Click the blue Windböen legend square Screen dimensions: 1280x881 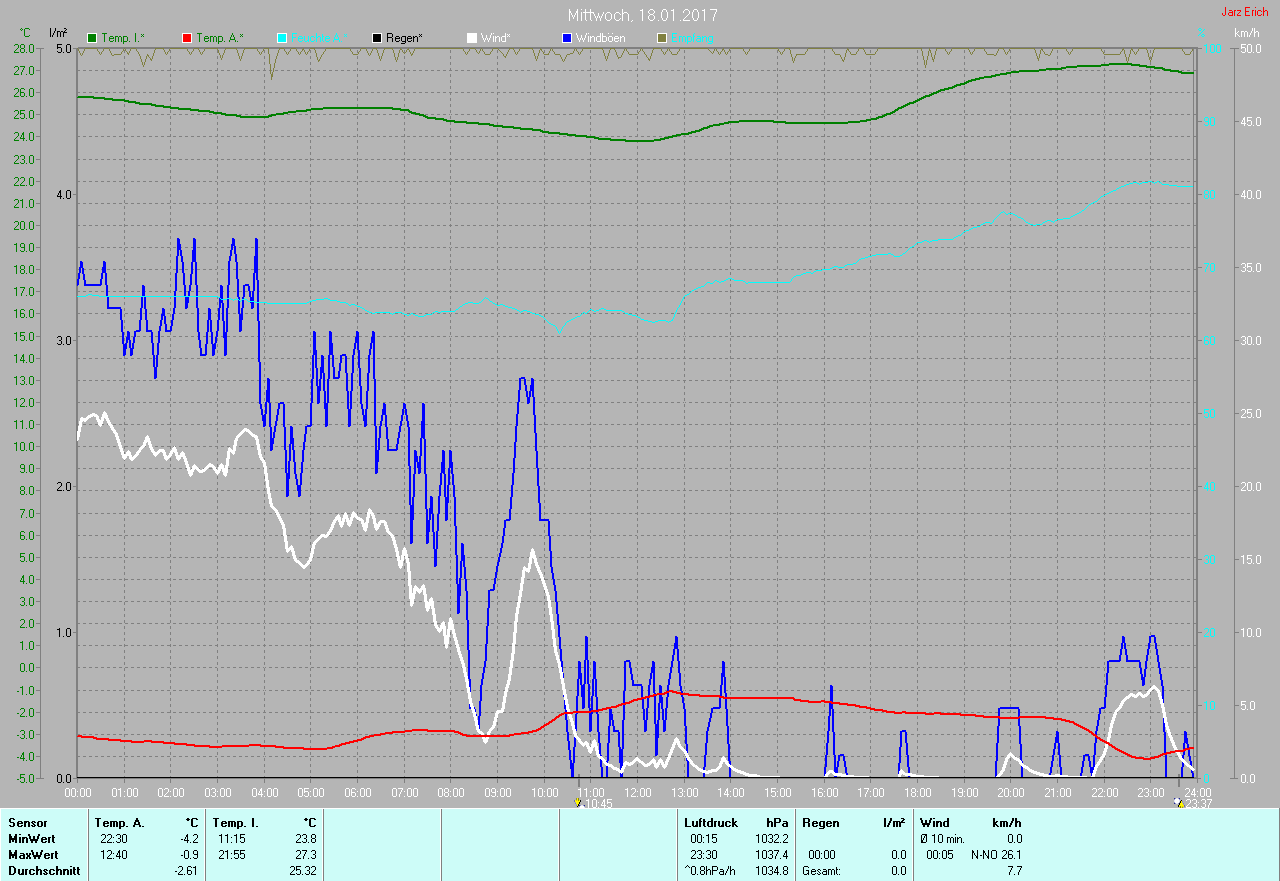pos(566,38)
